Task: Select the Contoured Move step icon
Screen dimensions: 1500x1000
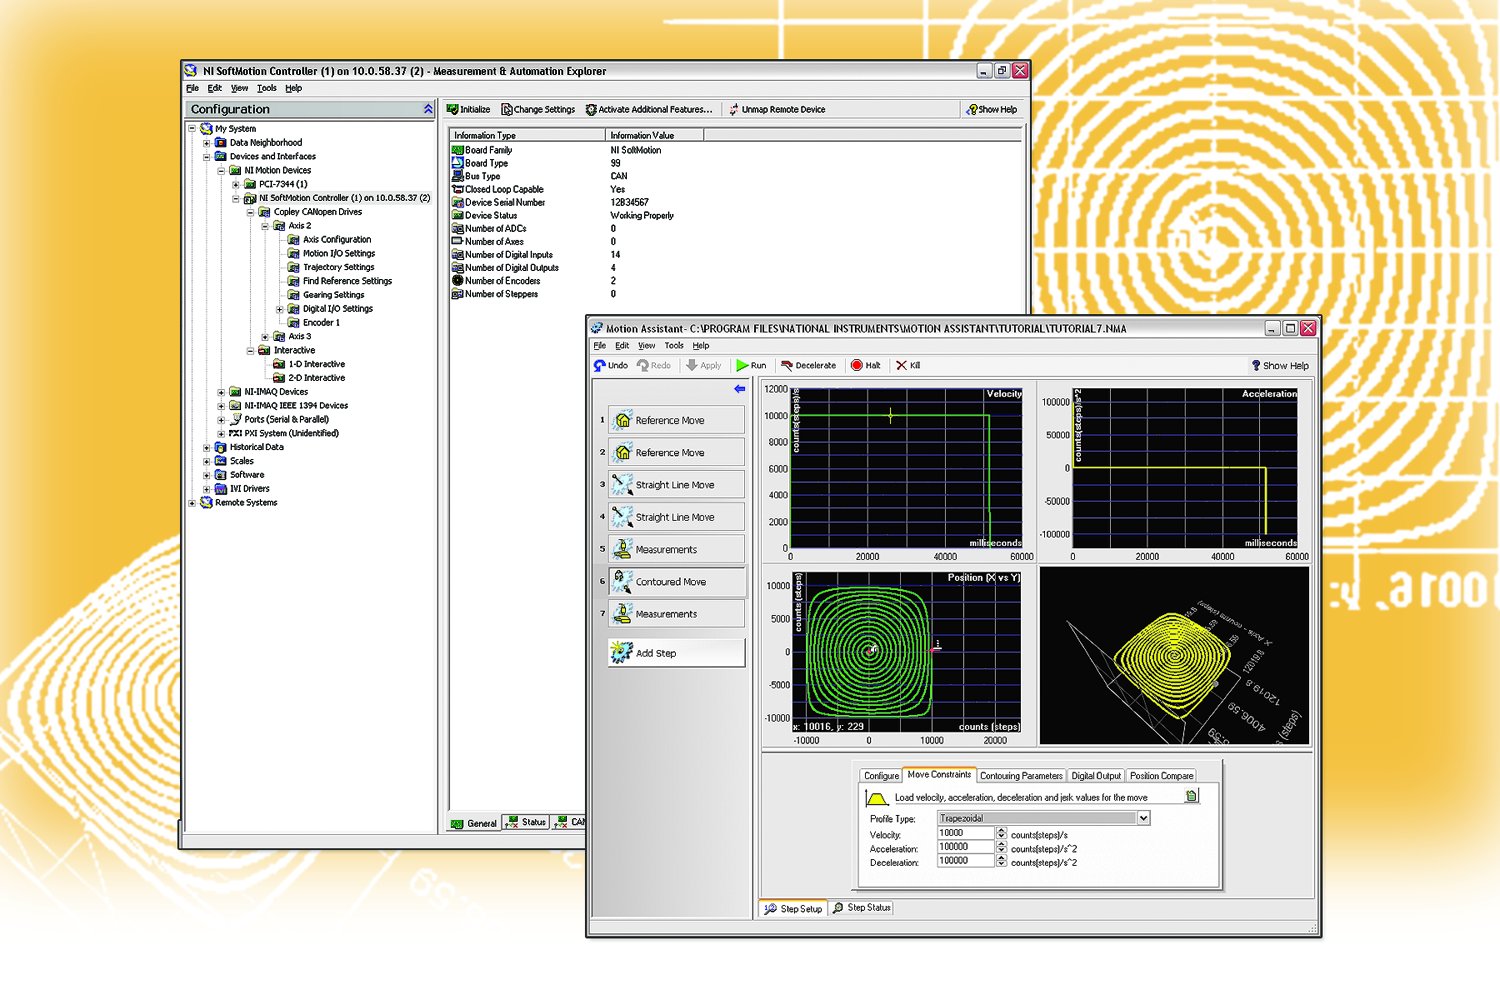Action: [623, 581]
